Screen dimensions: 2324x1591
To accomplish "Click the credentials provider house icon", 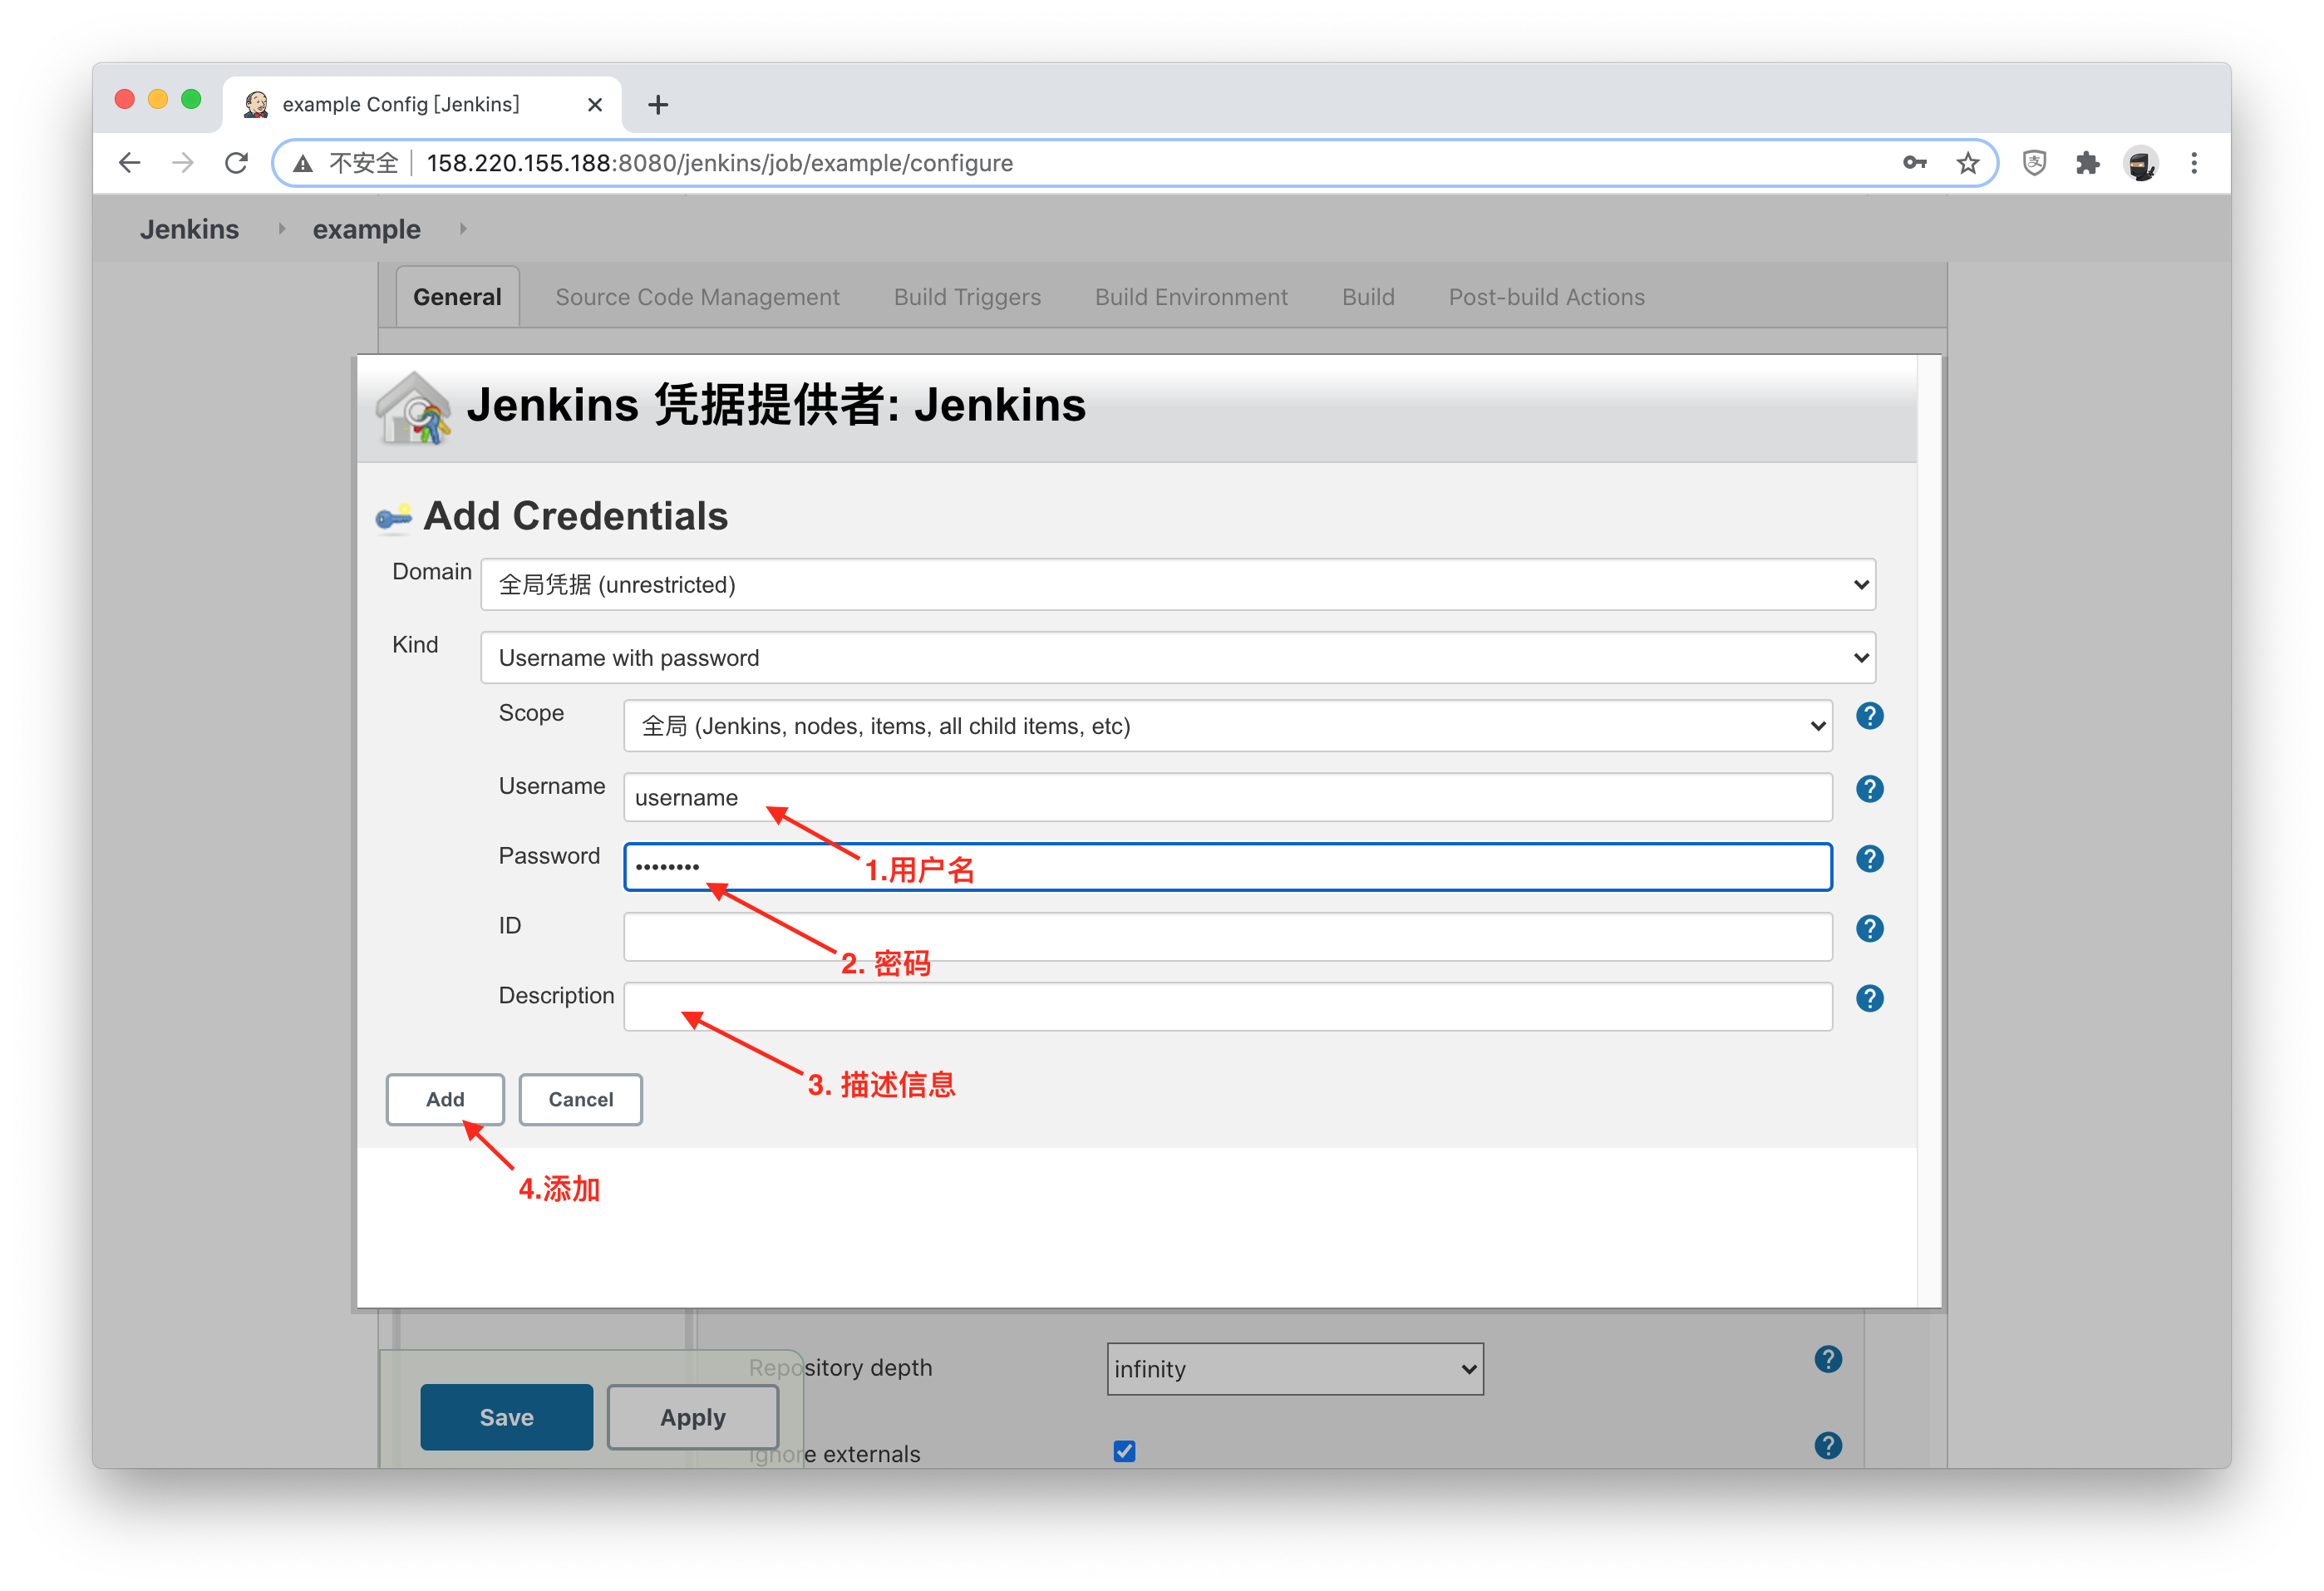I will [412, 408].
